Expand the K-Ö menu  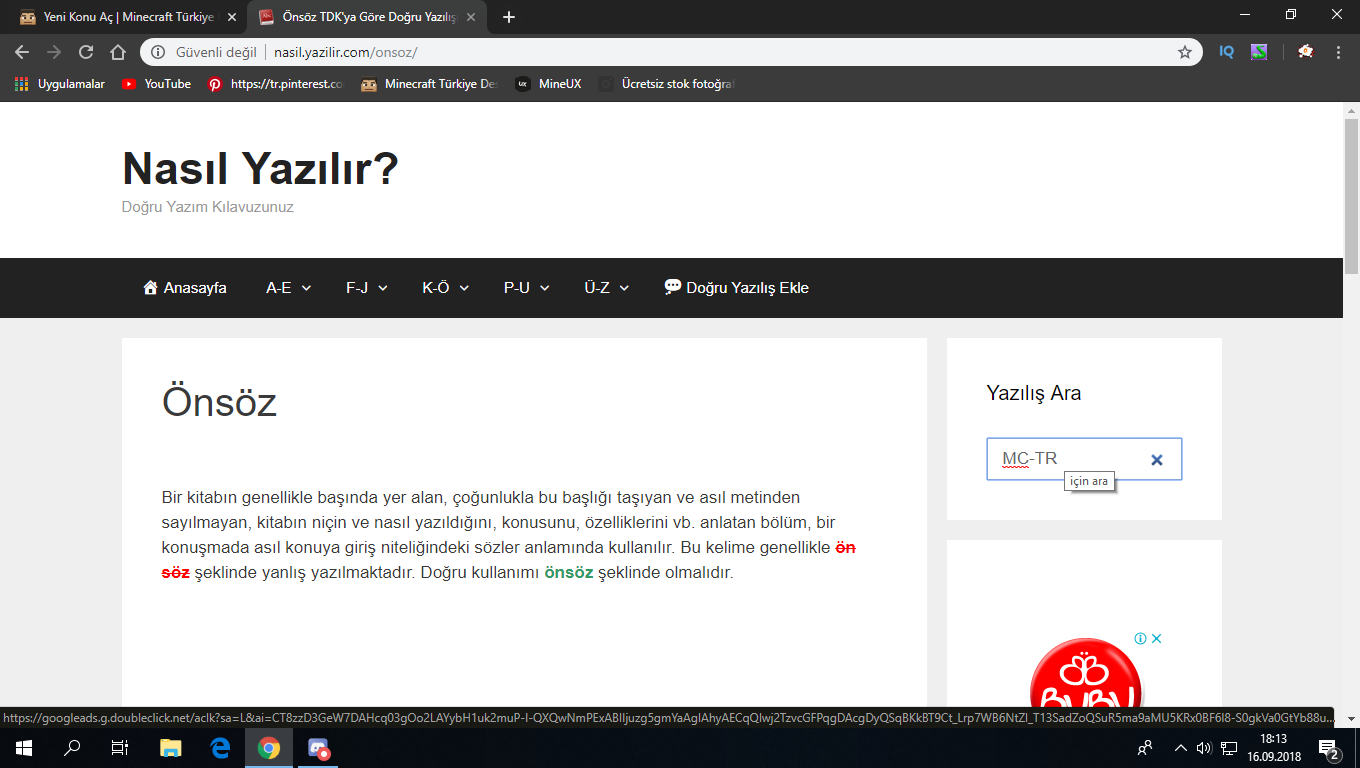click(x=446, y=288)
